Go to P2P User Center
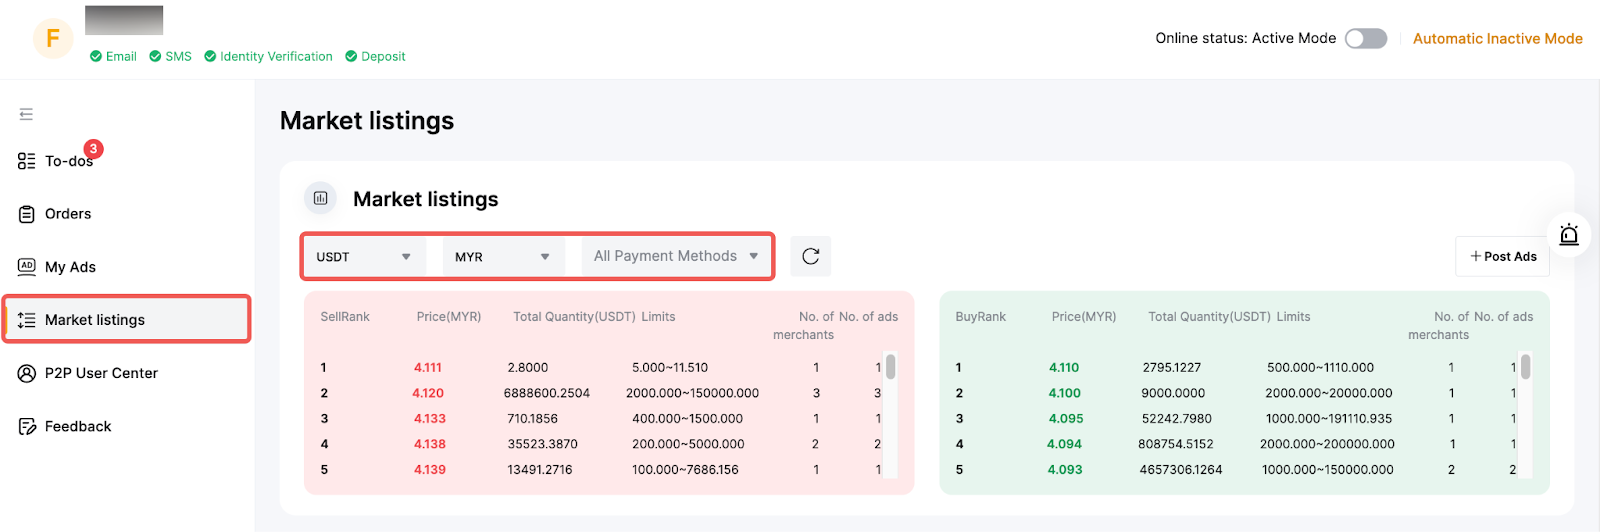Screen dimensions: 1600x532 100,373
